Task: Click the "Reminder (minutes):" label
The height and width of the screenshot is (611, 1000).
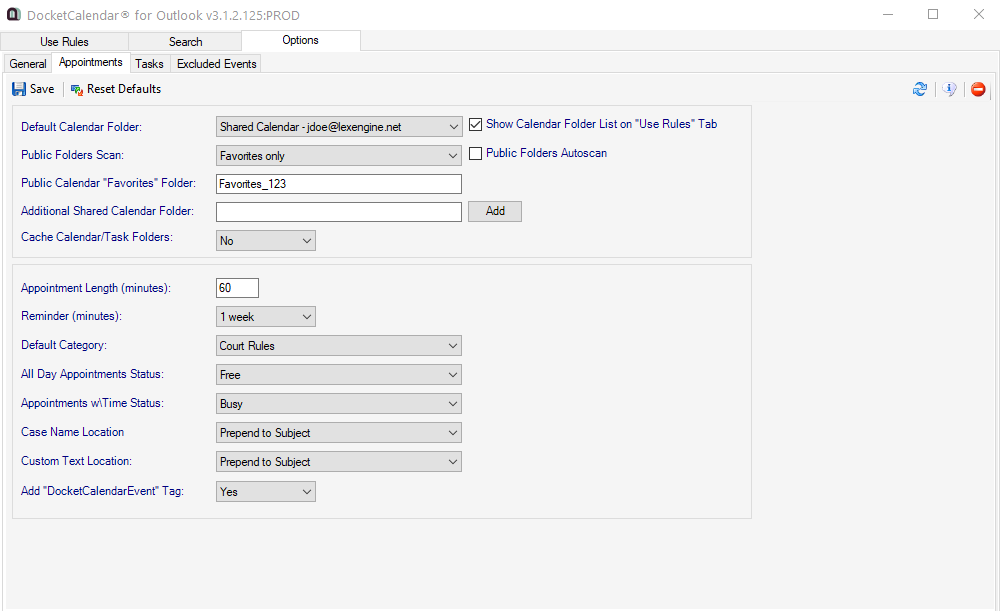Action: coord(71,316)
